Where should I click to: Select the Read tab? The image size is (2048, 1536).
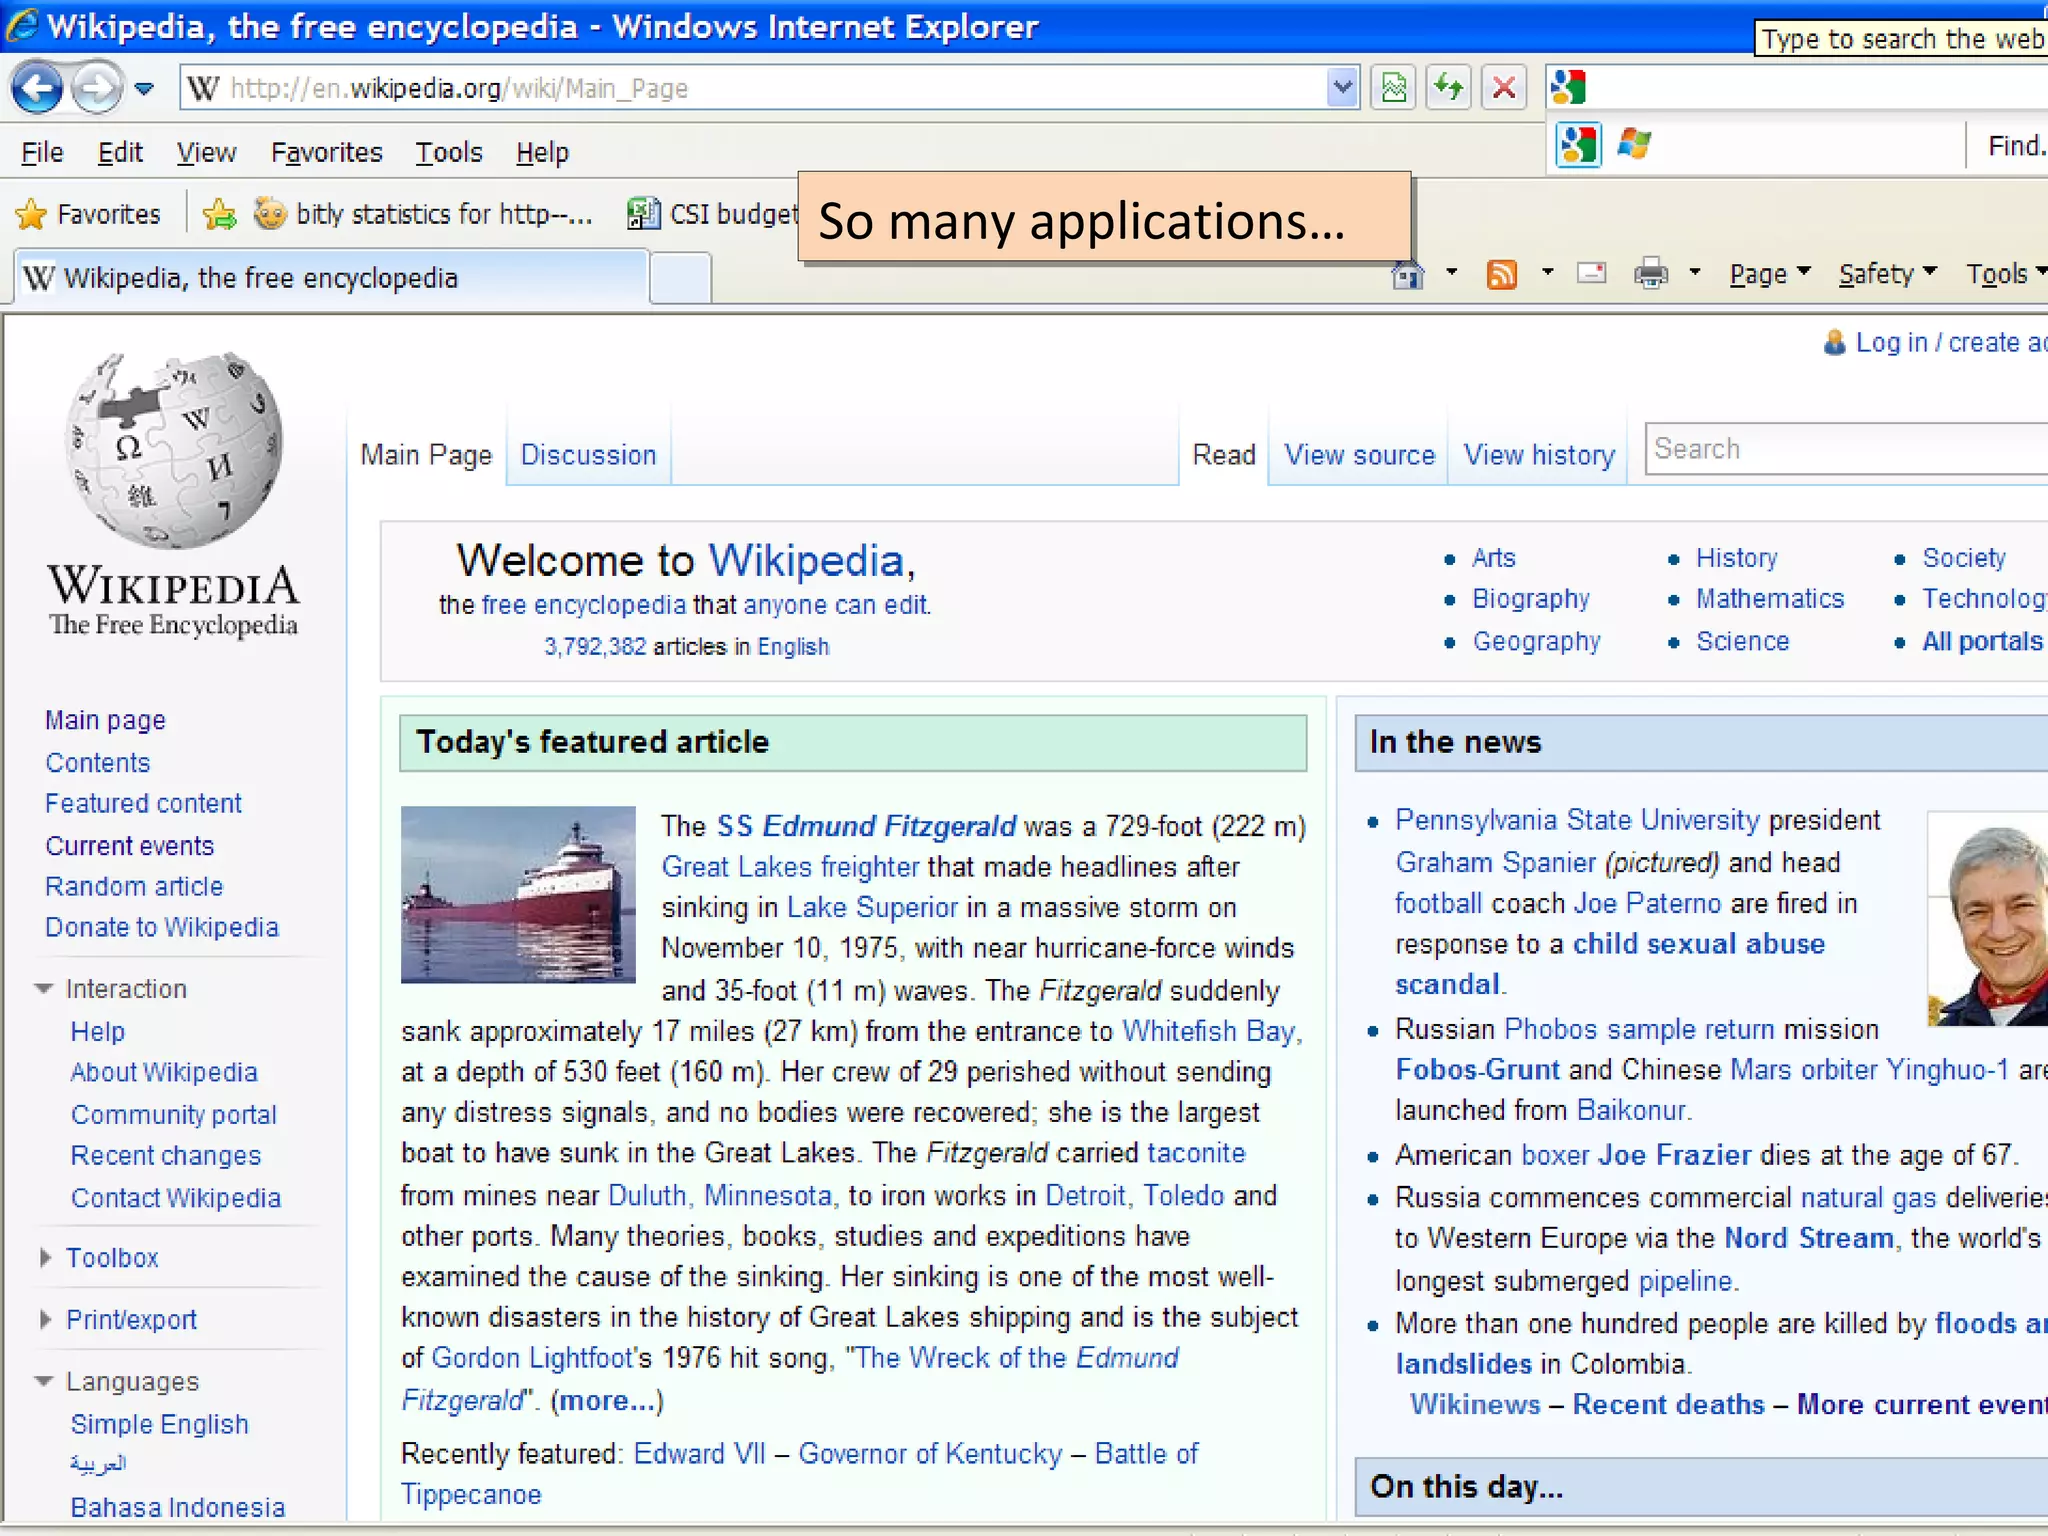click(1224, 455)
